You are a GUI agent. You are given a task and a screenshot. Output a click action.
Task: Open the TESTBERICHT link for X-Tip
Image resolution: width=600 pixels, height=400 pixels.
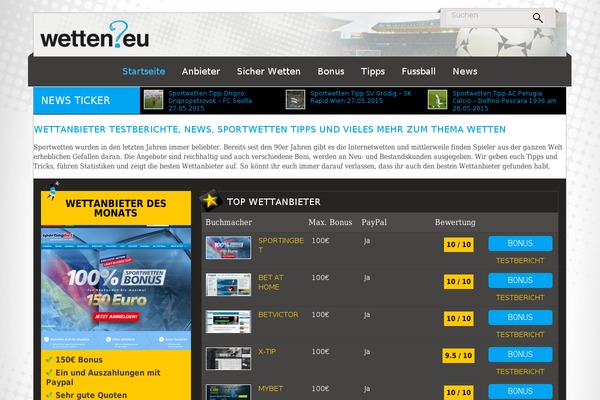point(520,372)
